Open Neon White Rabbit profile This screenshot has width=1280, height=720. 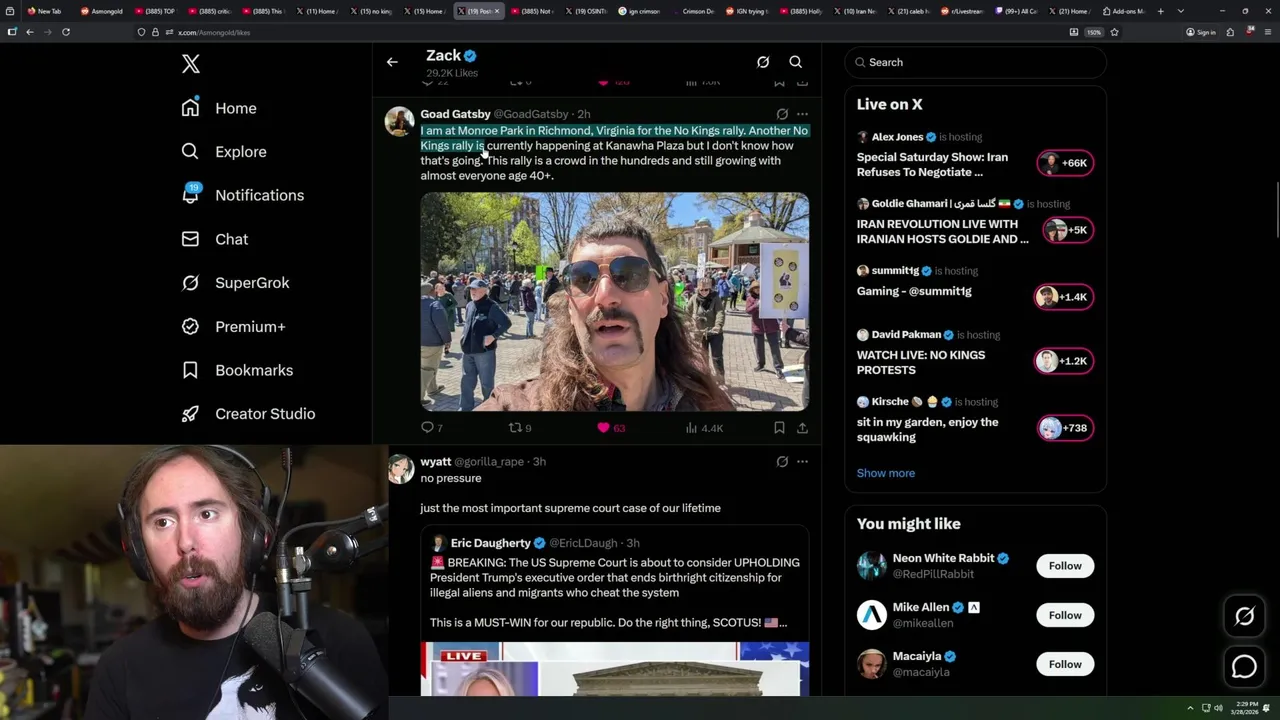(x=942, y=558)
